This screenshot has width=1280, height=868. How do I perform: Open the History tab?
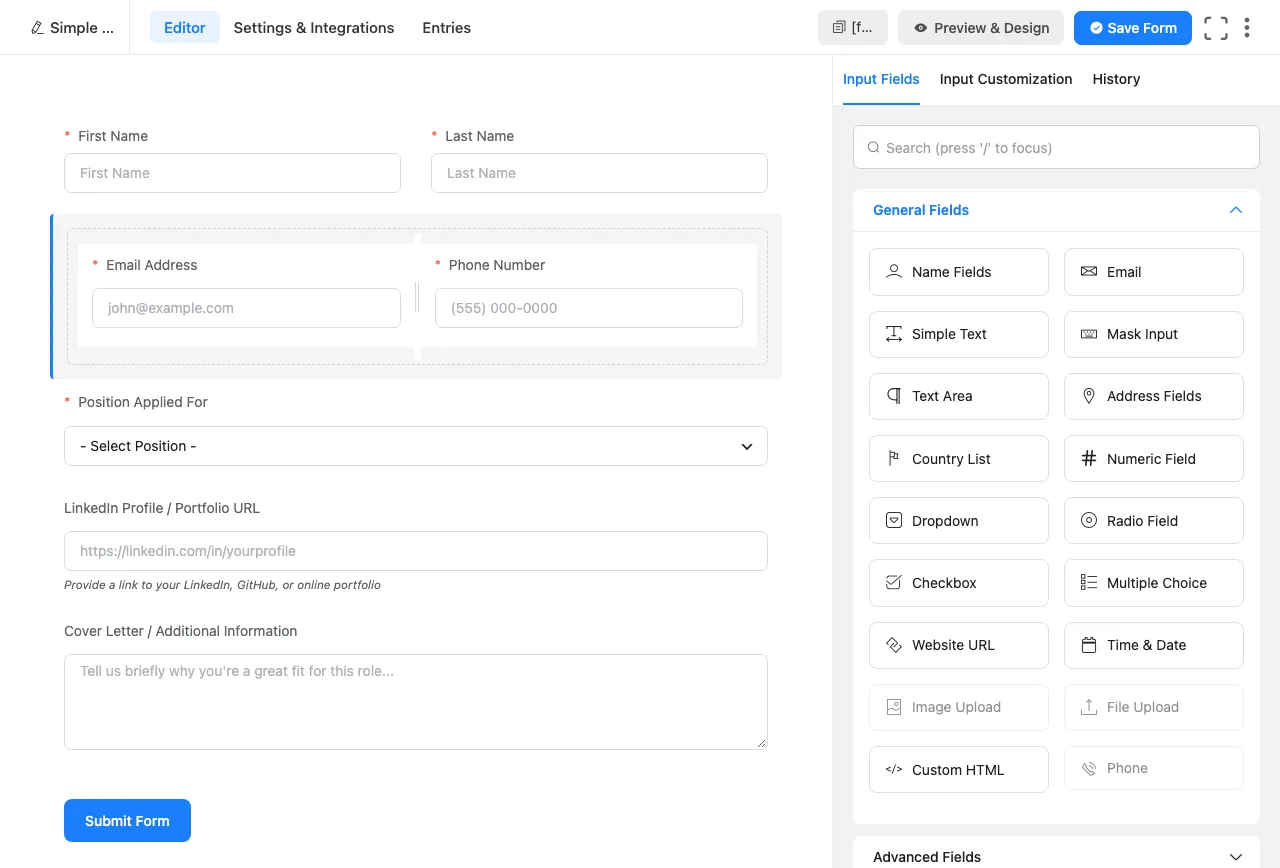pos(1116,79)
